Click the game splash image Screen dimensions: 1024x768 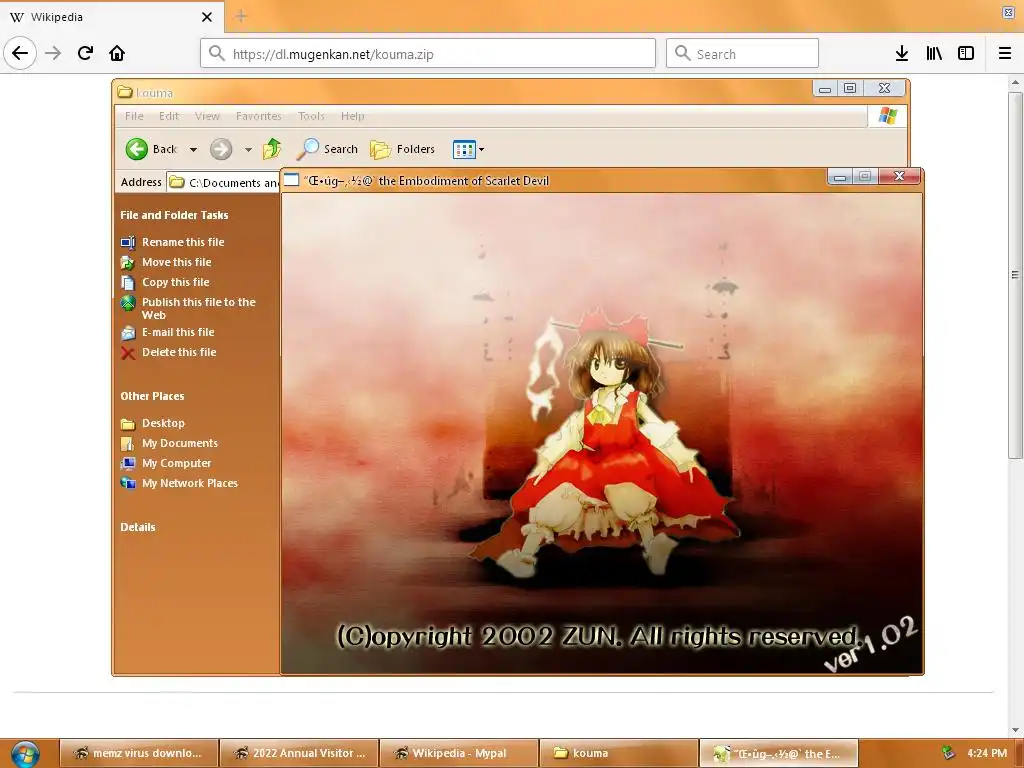(601, 434)
